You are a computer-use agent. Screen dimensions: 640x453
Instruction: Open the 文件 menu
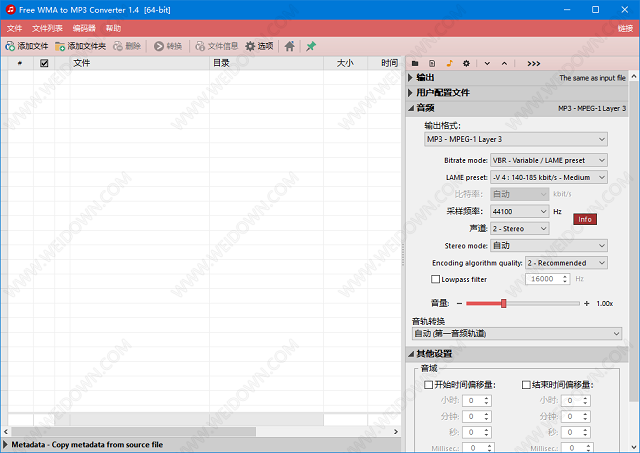(14, 28)
